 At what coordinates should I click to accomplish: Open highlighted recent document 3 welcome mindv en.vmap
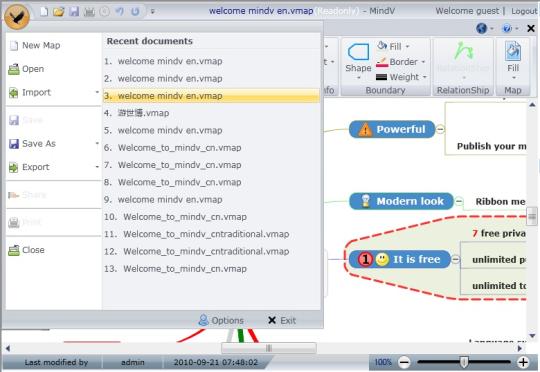[211, 96]
